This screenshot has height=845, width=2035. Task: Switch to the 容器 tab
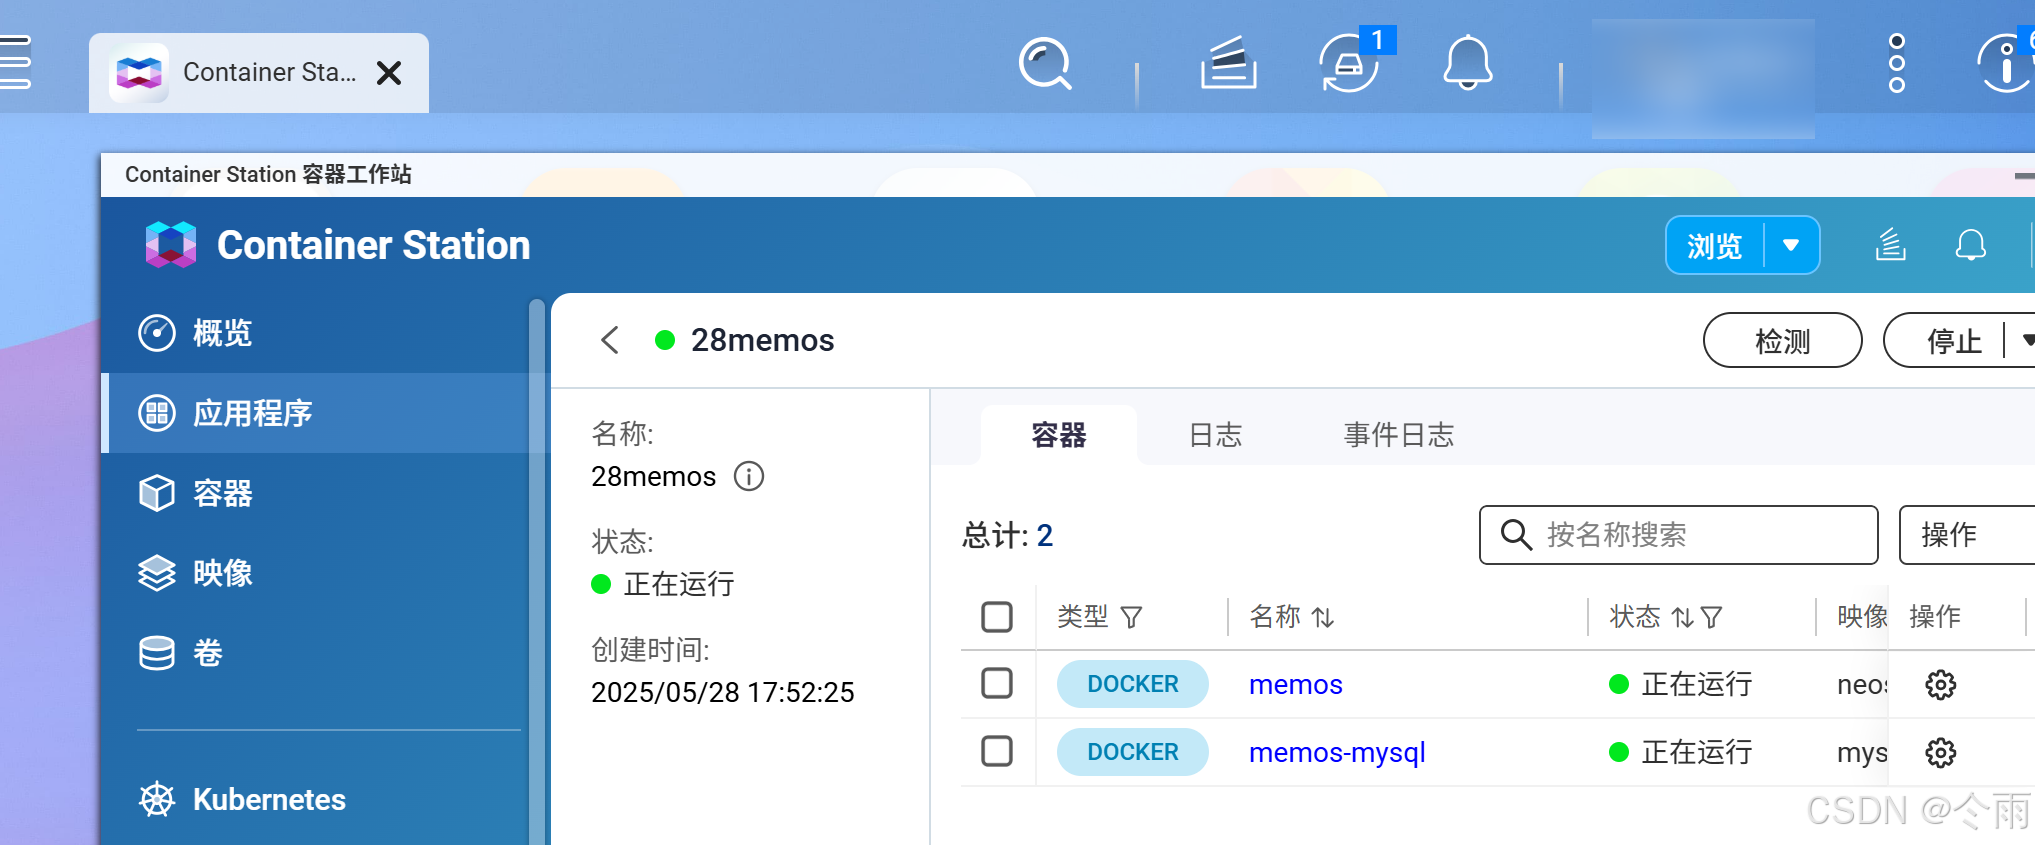1059,435
